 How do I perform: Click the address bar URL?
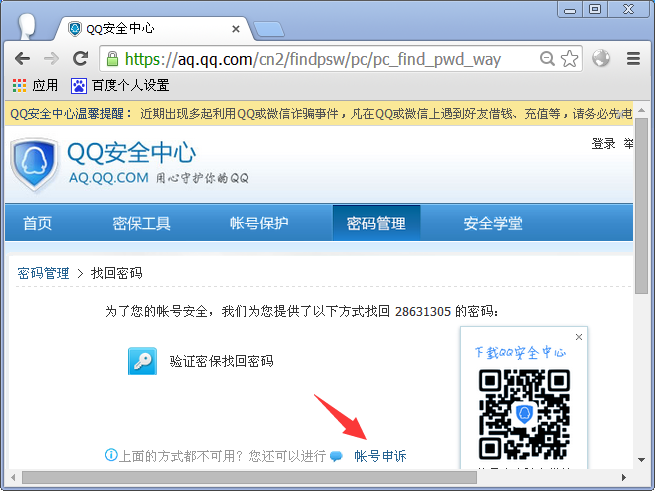point(312,59)
